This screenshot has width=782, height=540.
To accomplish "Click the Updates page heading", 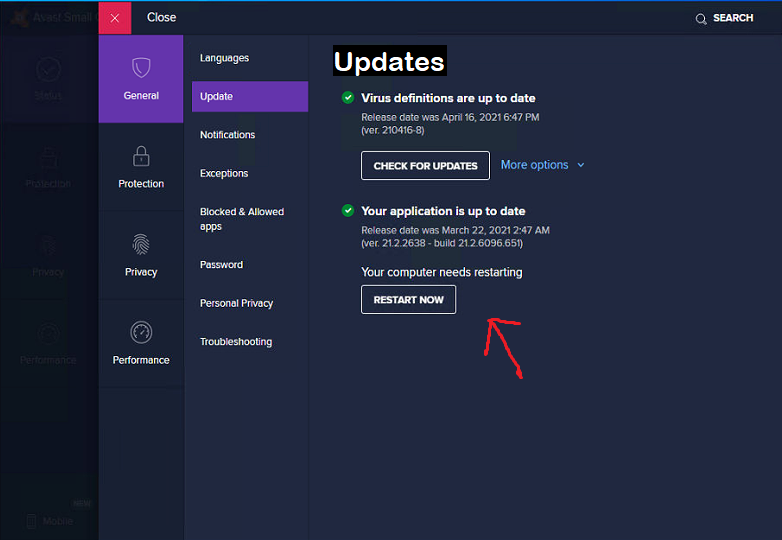I will point(390,61).
